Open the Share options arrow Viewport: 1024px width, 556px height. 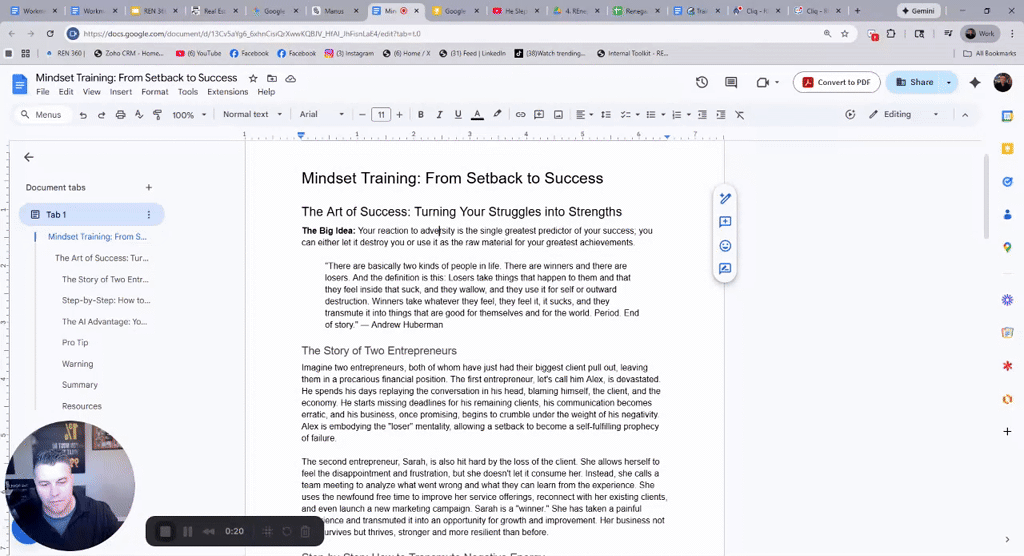(x=949, y=82)
